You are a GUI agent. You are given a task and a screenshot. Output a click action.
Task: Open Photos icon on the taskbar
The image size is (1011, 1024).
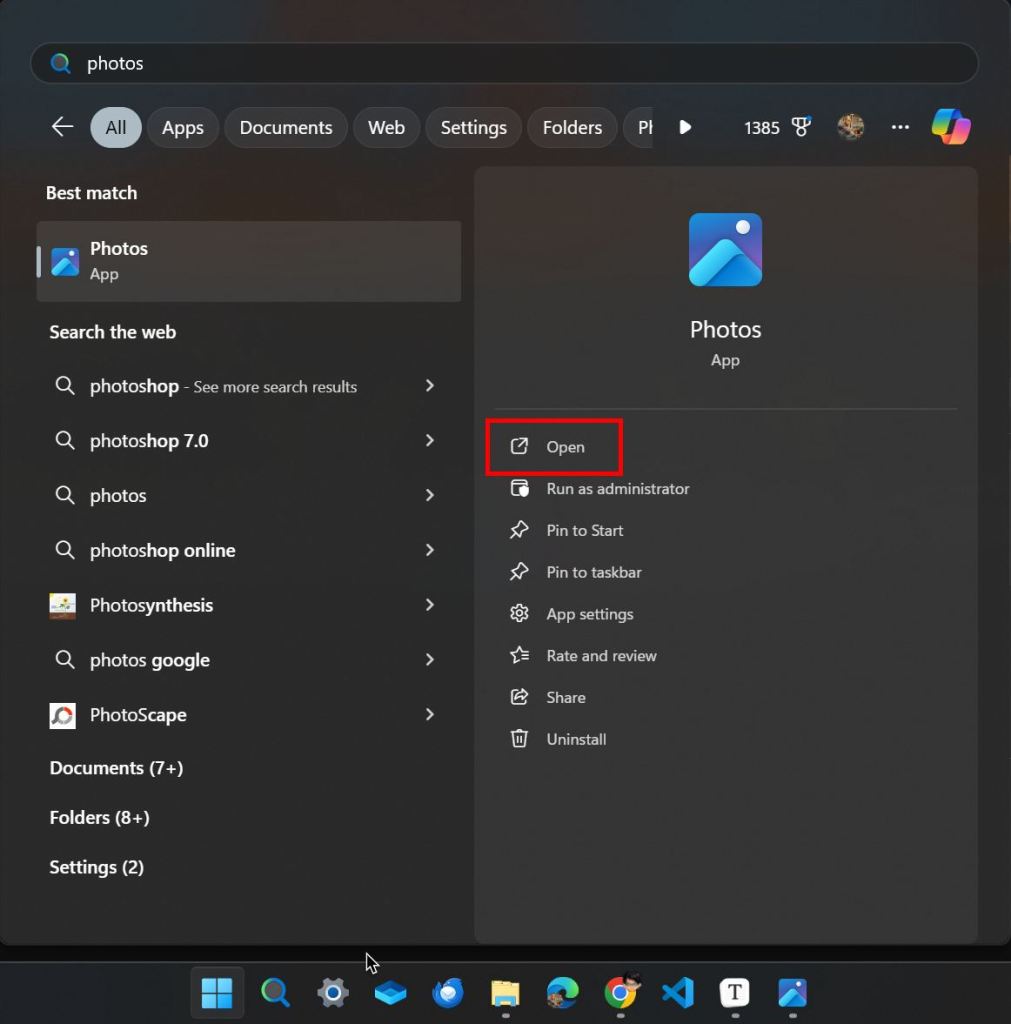(792, 993)
